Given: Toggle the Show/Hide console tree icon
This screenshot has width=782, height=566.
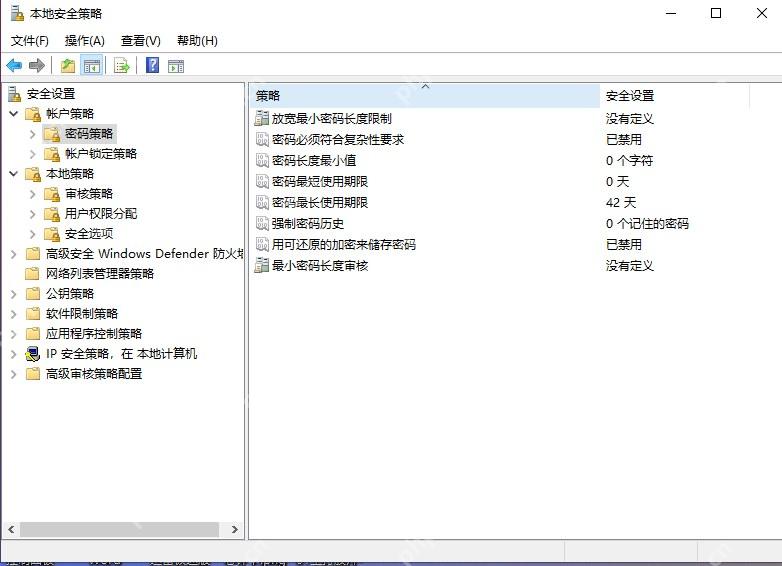Looking at the screenshot, I should click(x=92, y=65).
